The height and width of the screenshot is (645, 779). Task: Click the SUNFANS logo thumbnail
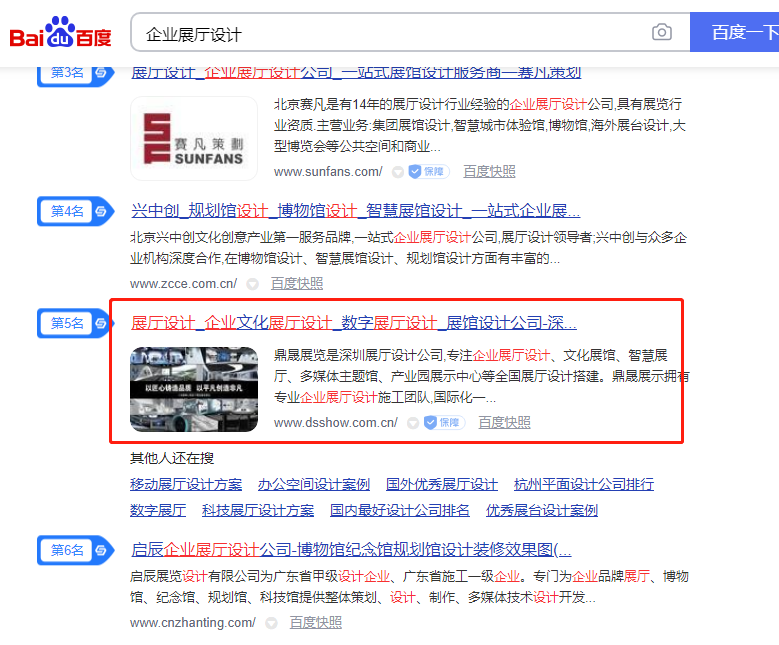pos(194,139)
